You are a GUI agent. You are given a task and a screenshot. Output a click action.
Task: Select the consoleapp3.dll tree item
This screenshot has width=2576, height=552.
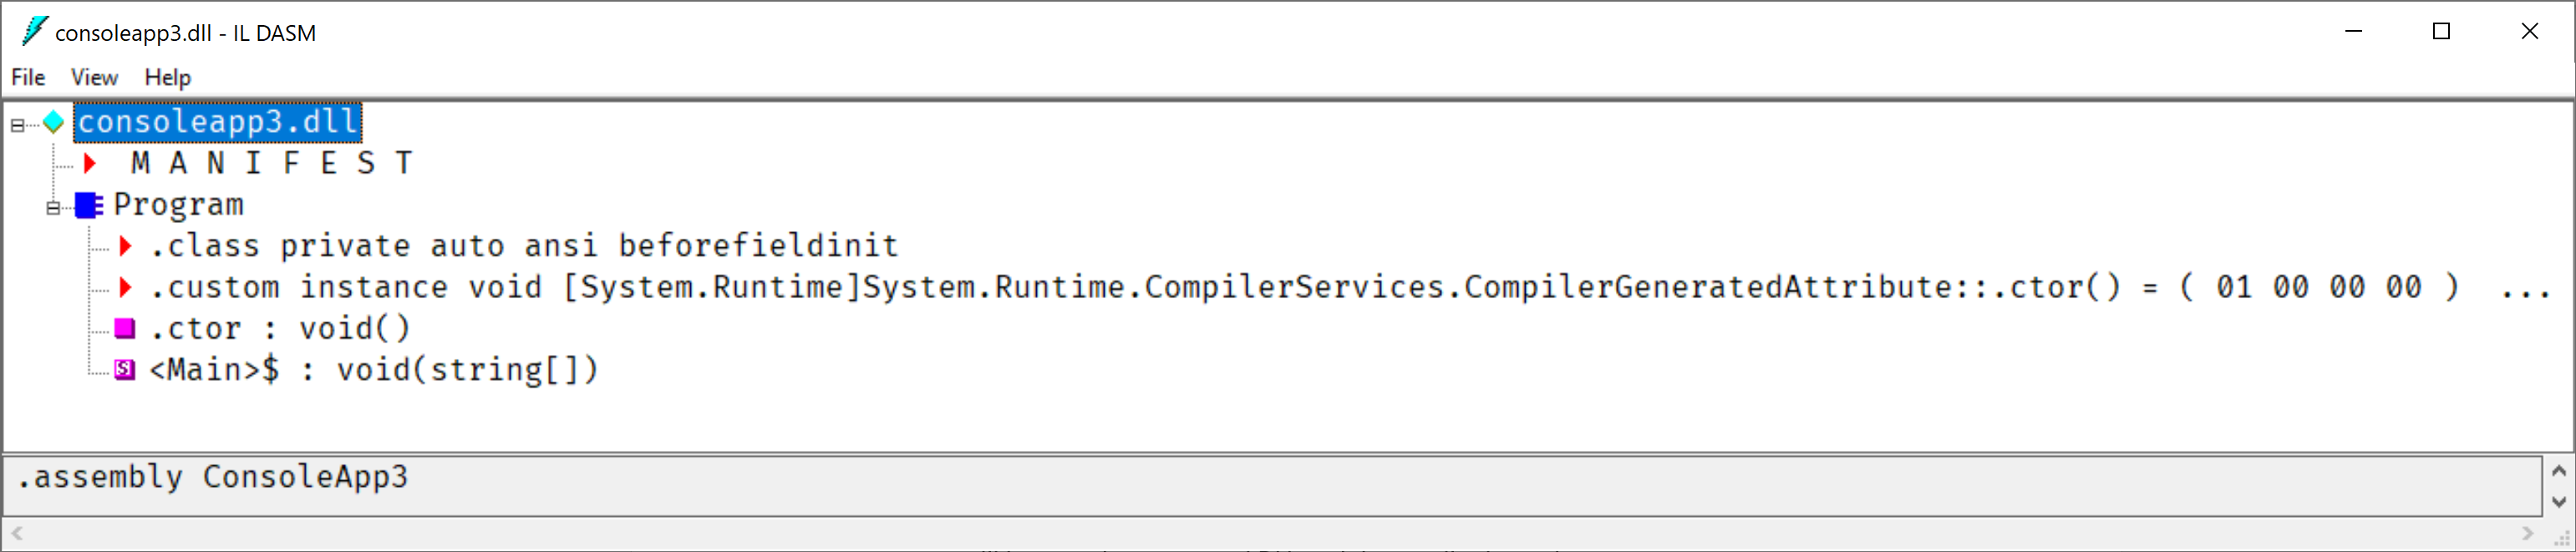click(217, 122)
